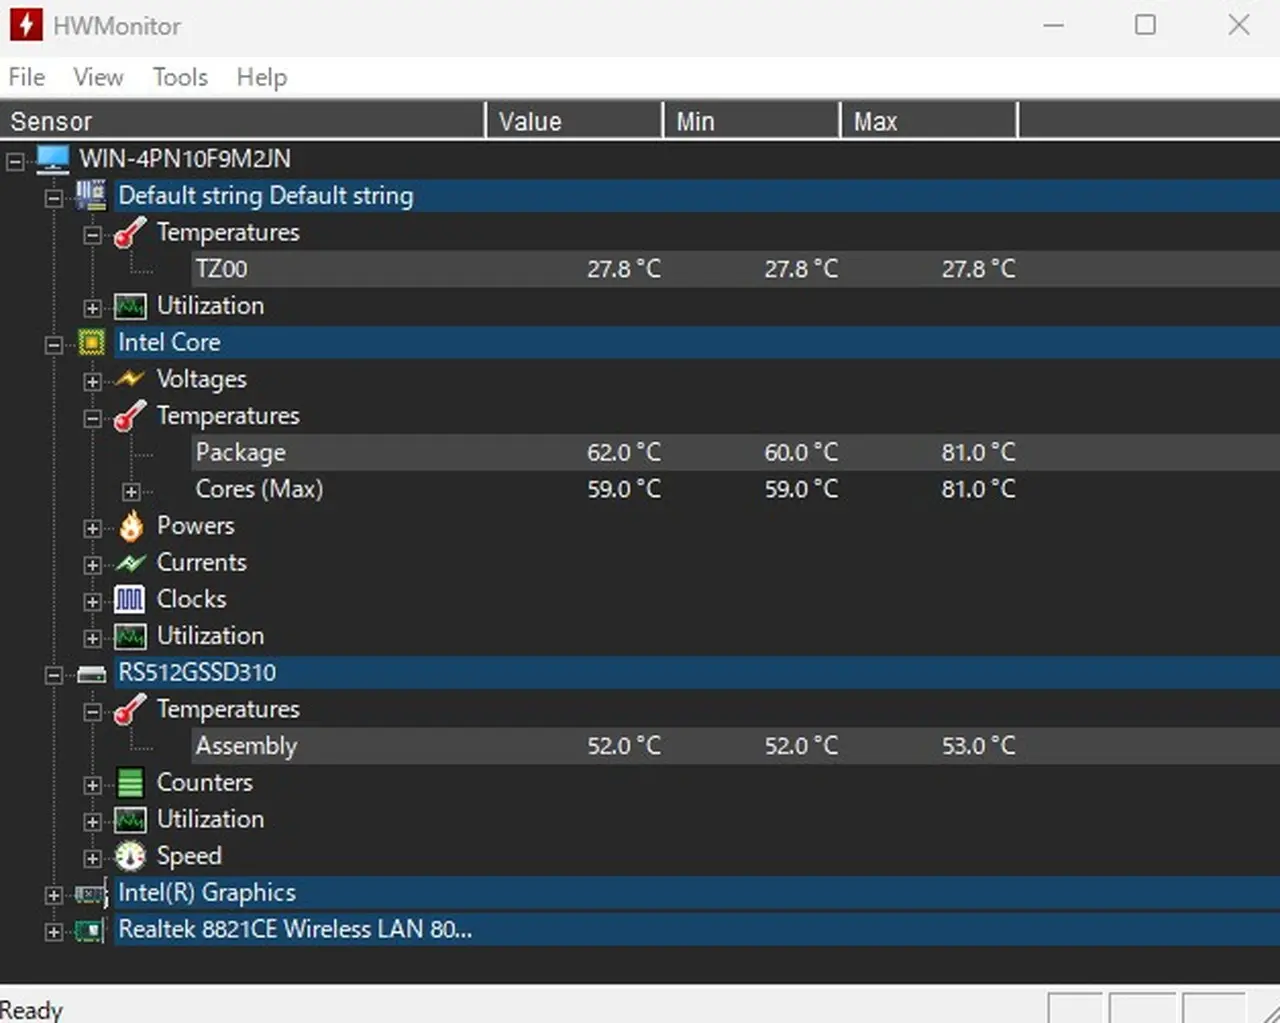Open the View menu
The width and height of the screenshot is (1280, 1023).
pyautogui.click(x=98, y=77)
